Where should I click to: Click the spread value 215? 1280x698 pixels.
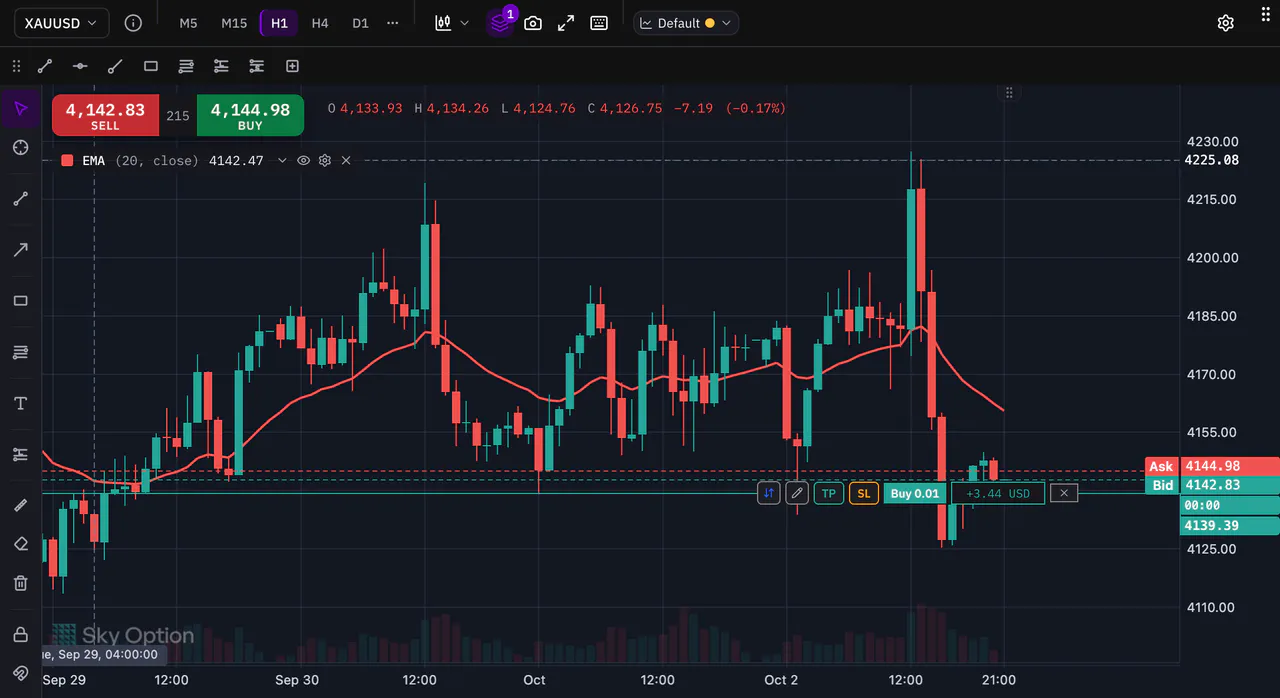(x=178, y=116)
